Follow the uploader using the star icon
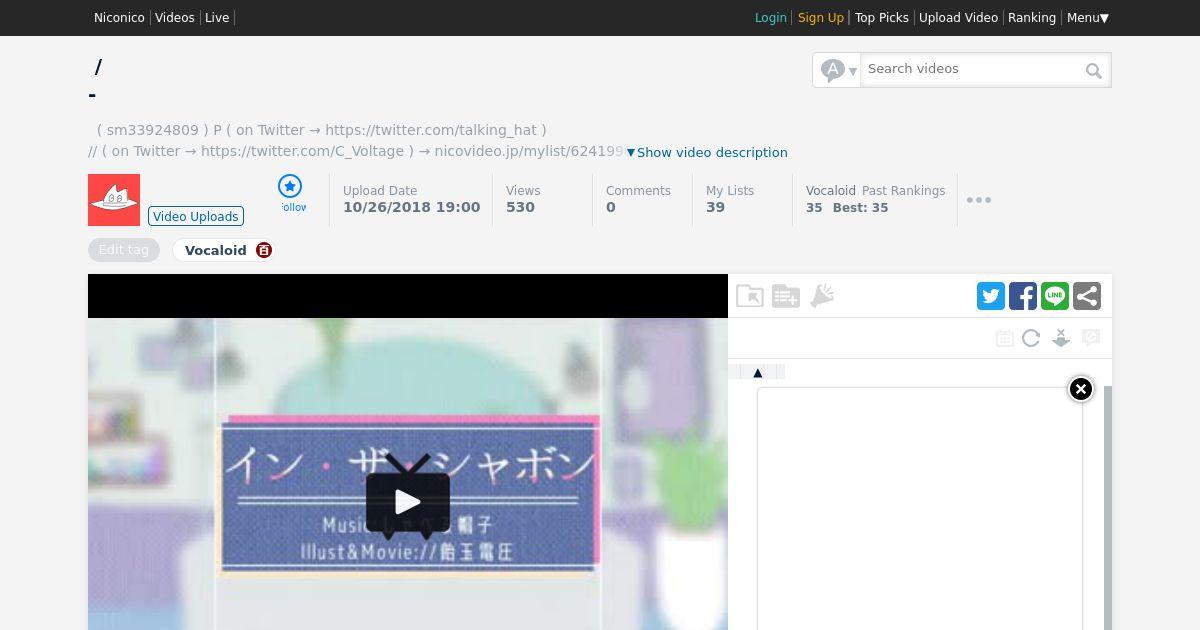 (290, 186)
